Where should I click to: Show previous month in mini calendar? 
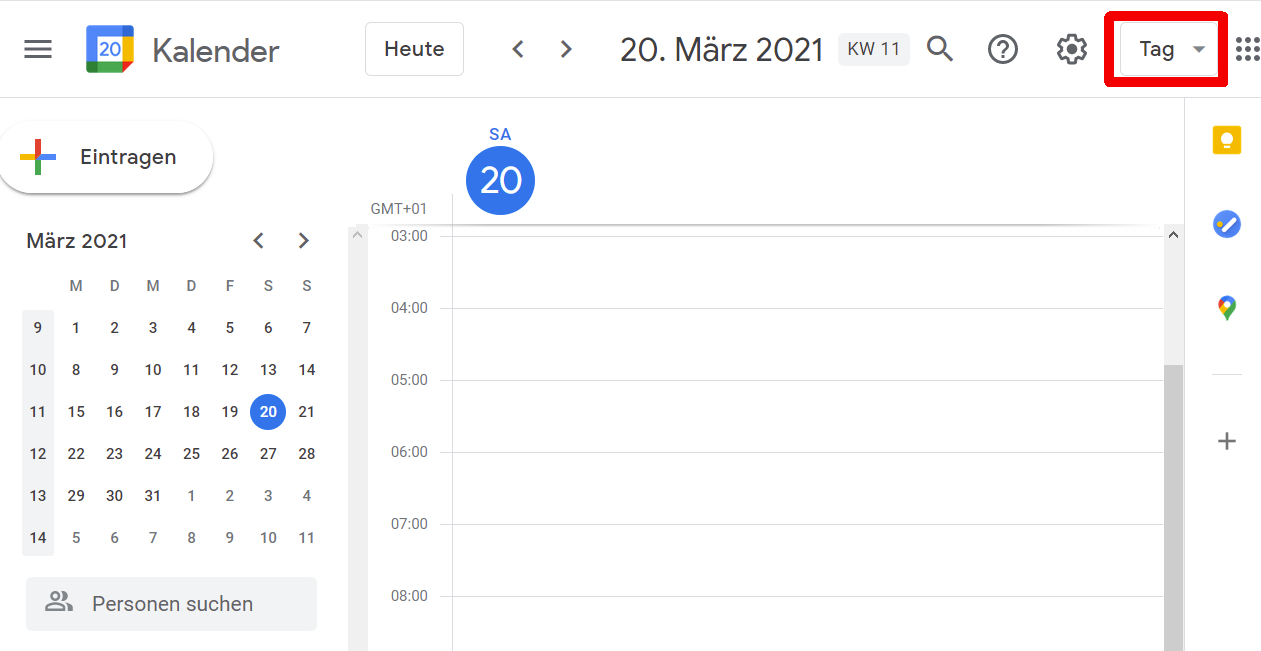point(259,241)
